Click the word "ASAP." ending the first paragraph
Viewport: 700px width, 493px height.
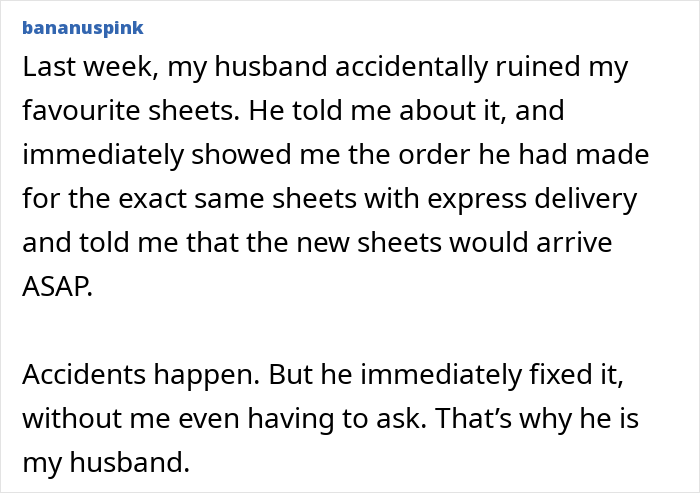click(58, 287)
